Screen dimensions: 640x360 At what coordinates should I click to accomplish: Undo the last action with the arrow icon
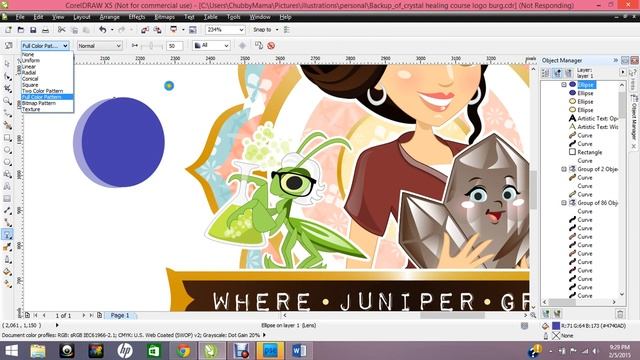pos(102,30)
